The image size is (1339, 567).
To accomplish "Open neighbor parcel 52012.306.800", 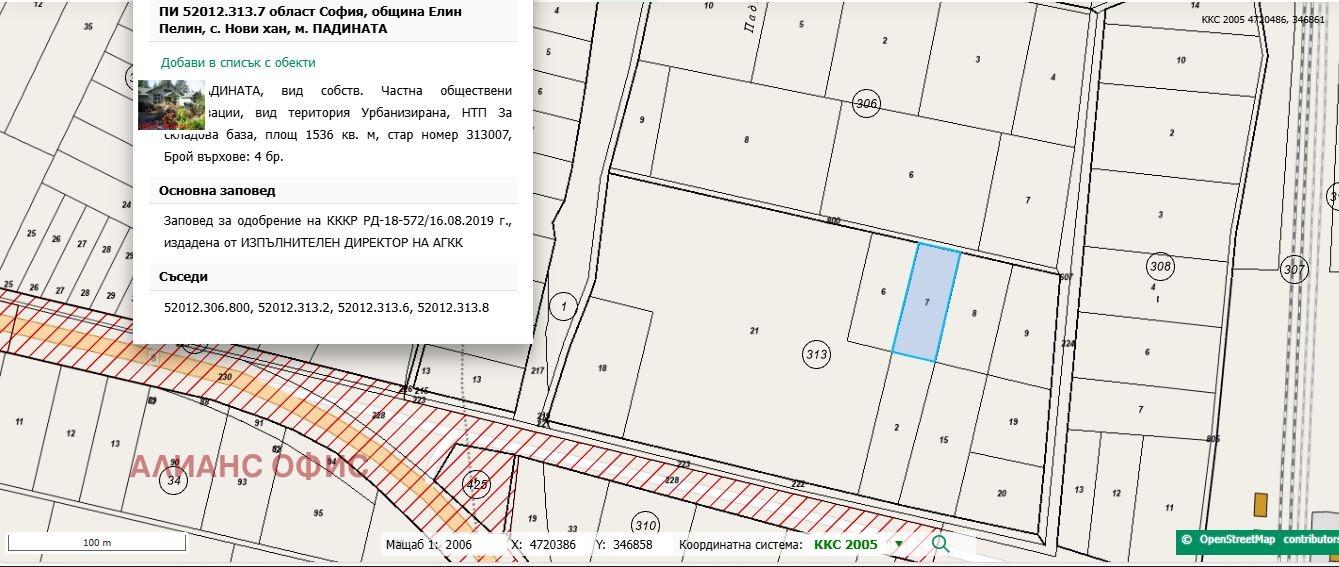I will 208,308.
